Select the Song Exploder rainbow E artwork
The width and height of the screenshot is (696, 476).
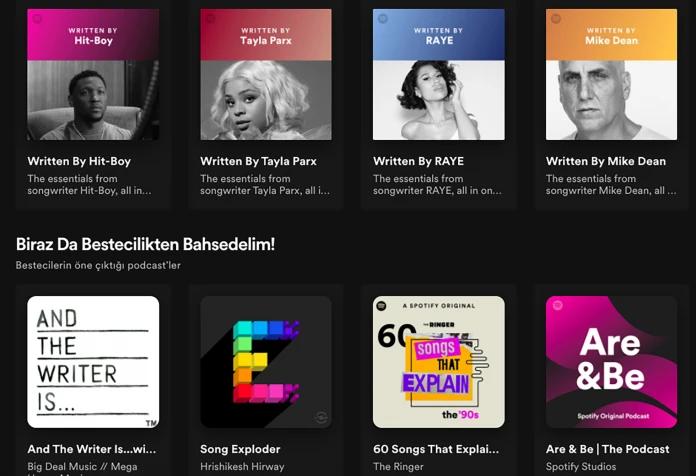266,362
